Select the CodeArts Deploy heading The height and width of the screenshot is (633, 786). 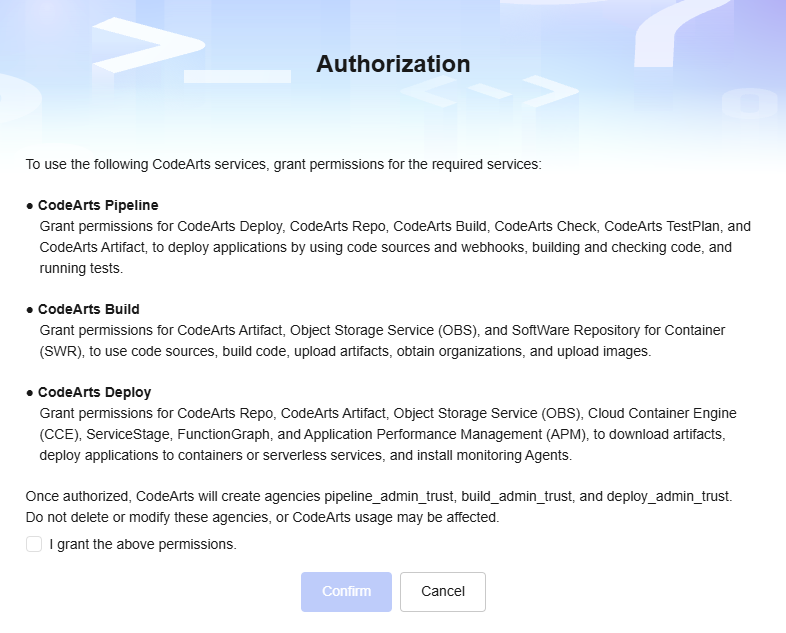94,392
